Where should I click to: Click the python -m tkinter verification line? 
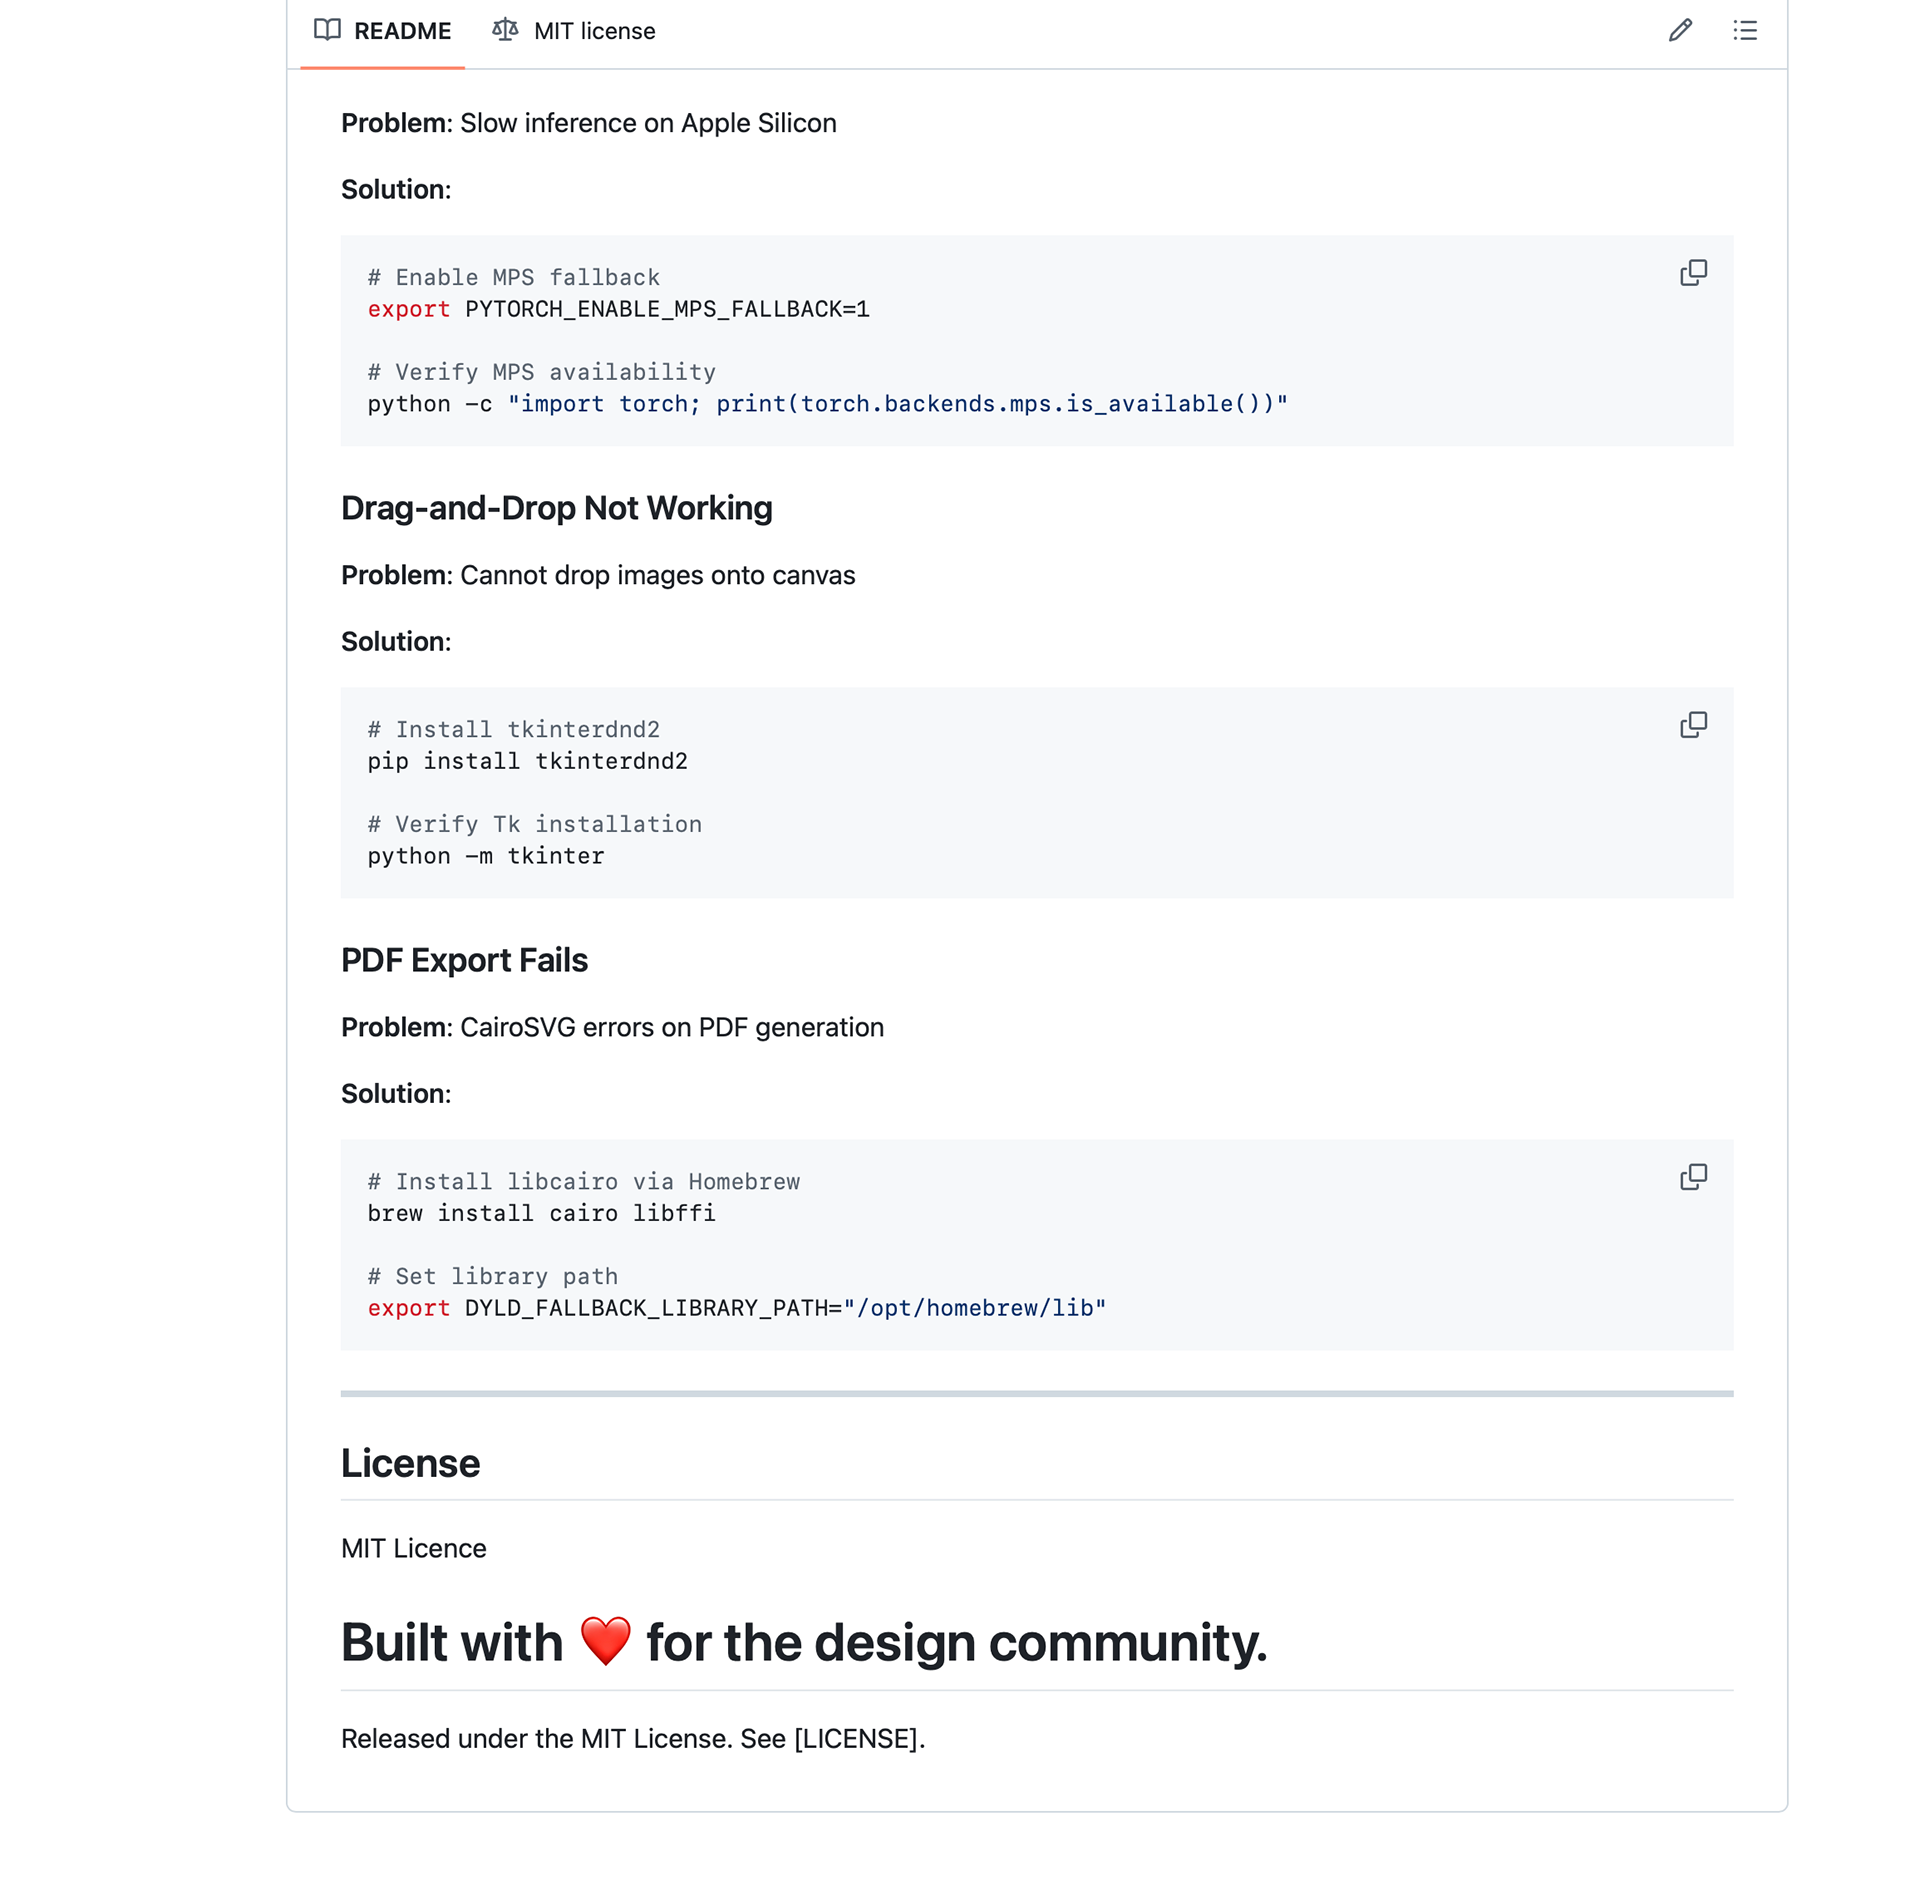486,856
